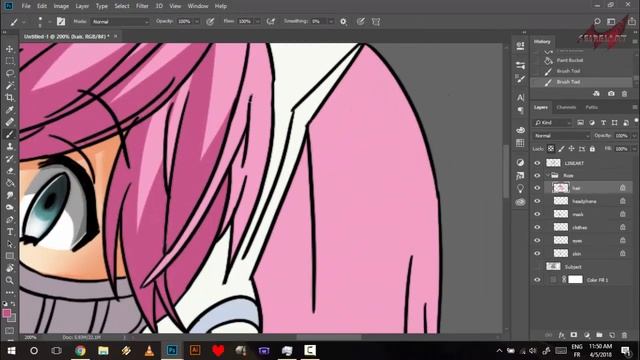Delete current history state trash icon

(624, 93)
